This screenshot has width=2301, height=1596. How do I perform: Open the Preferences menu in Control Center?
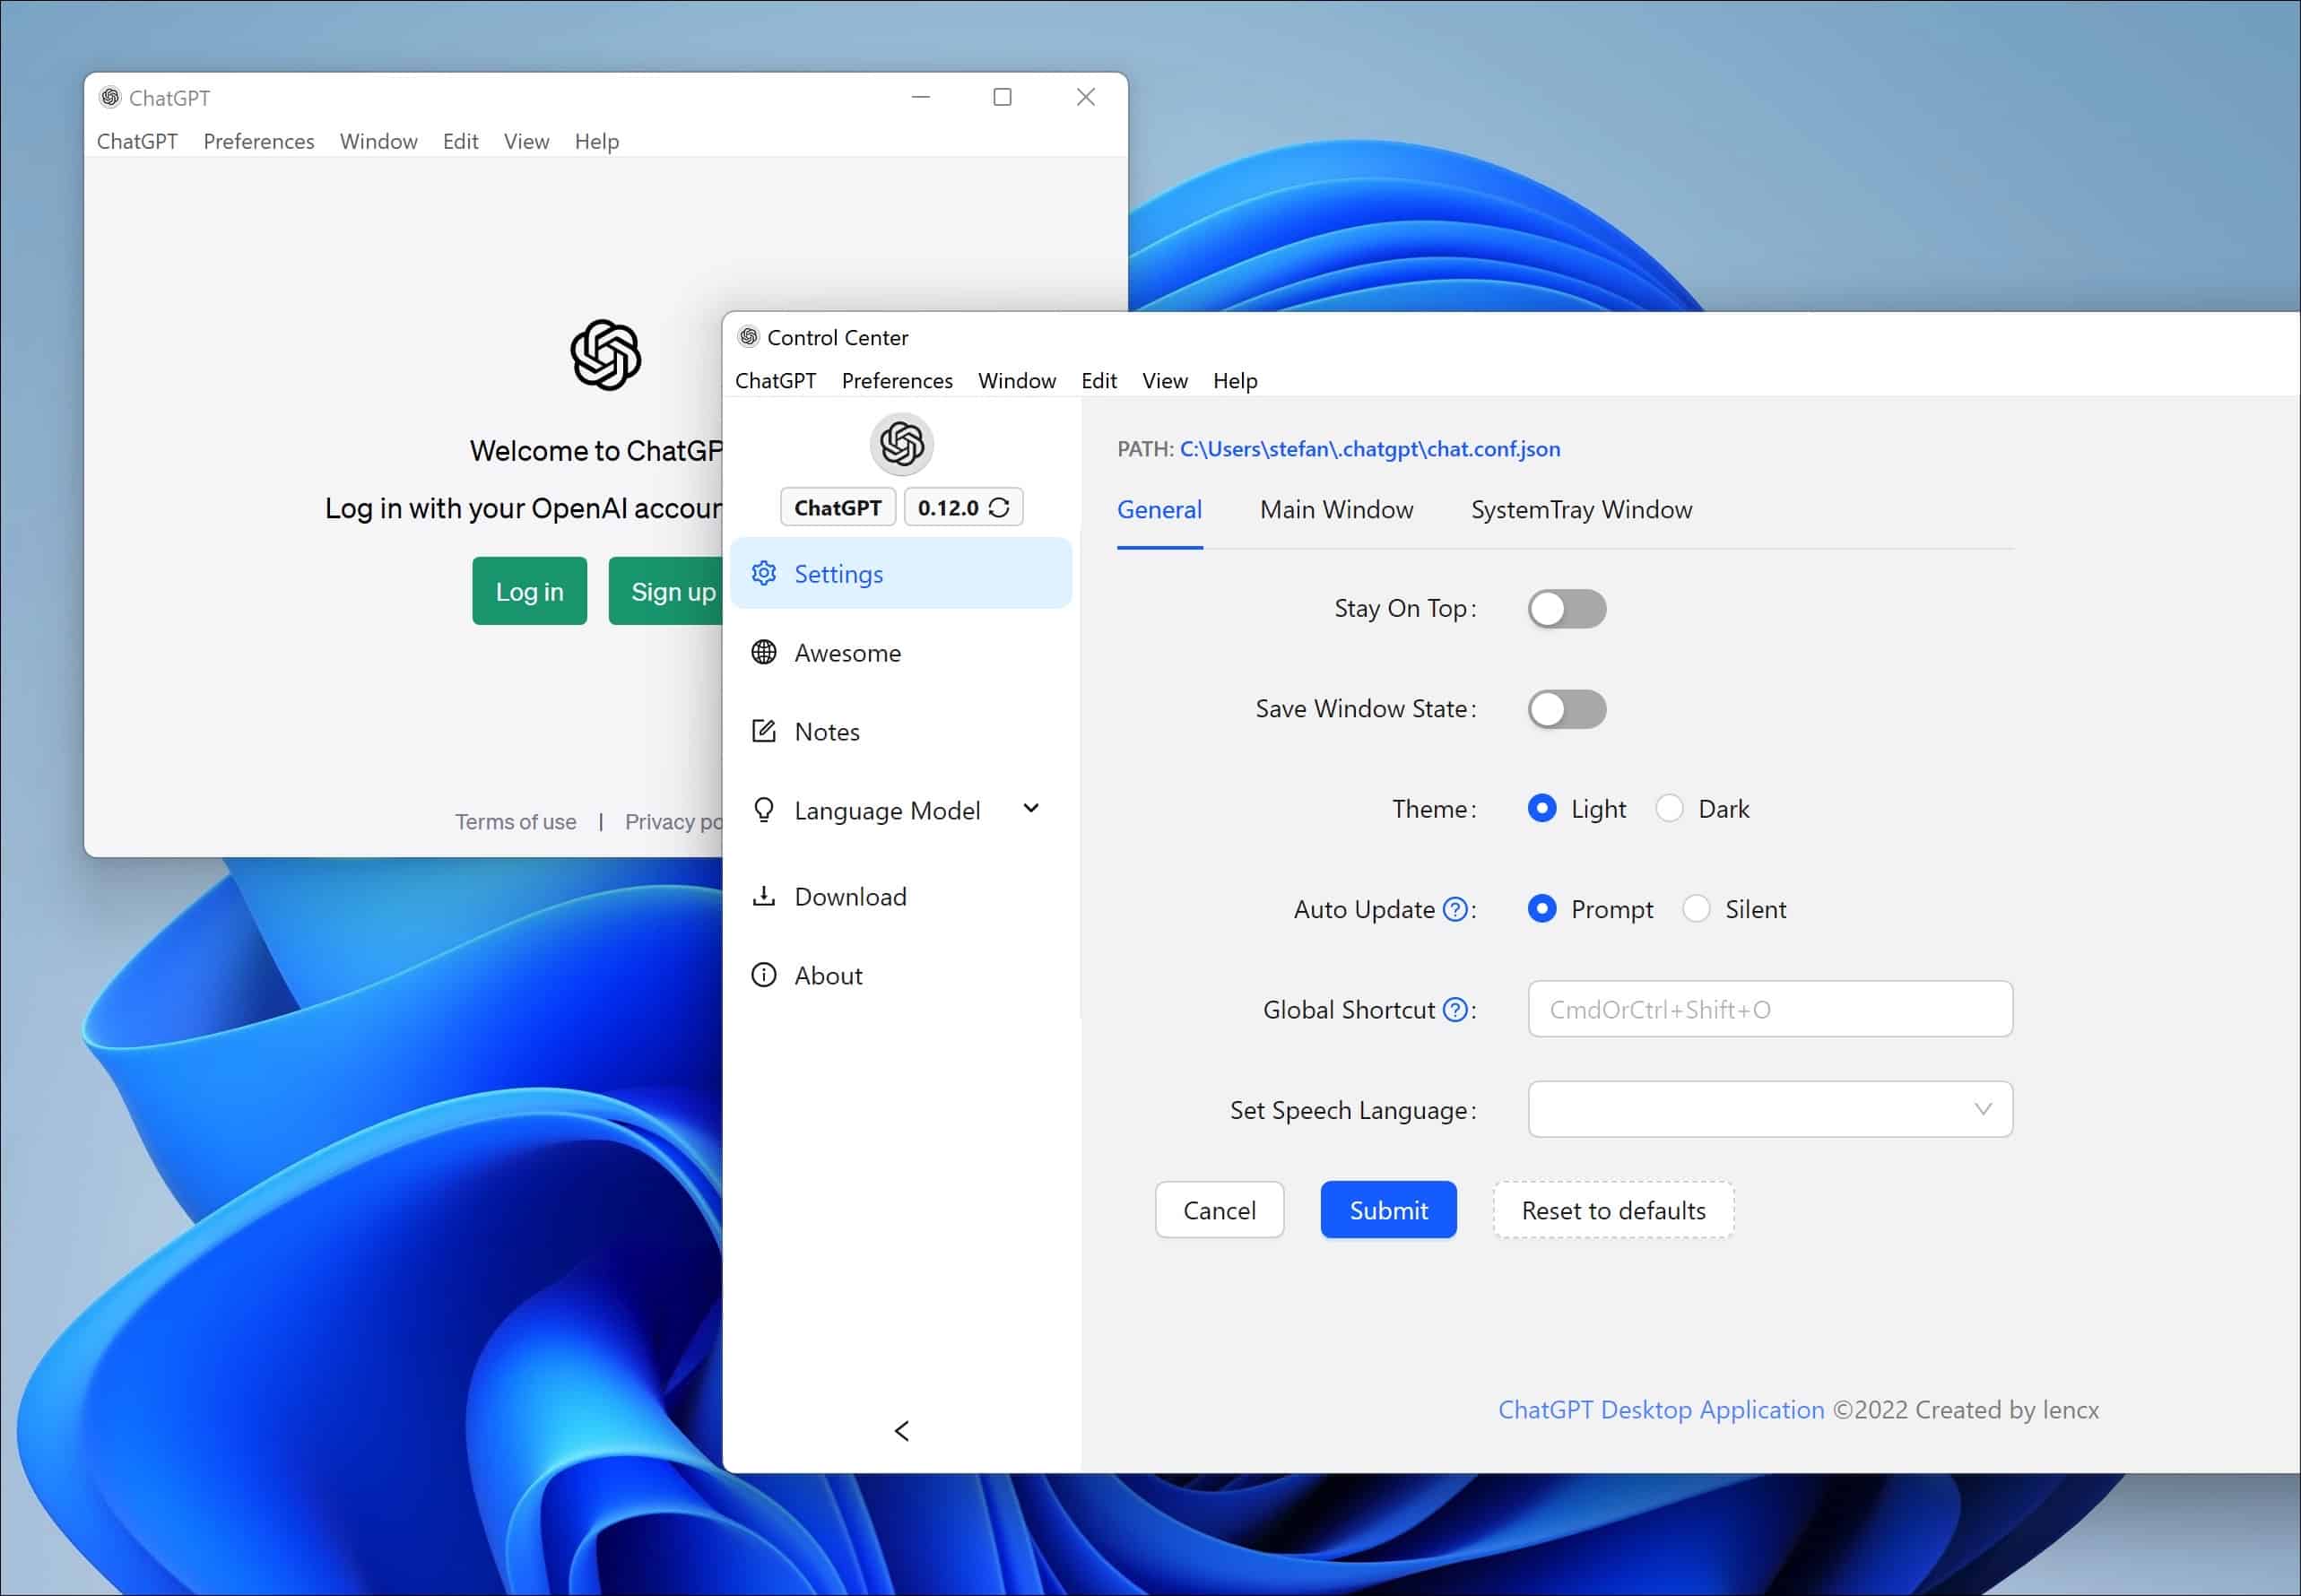tap(896, 380)
